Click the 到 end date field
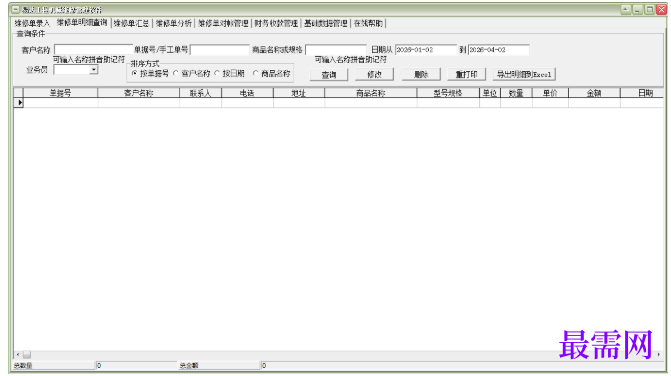Image resolution: width=671 pixels, height=376 pixels. tap(499, 50)
